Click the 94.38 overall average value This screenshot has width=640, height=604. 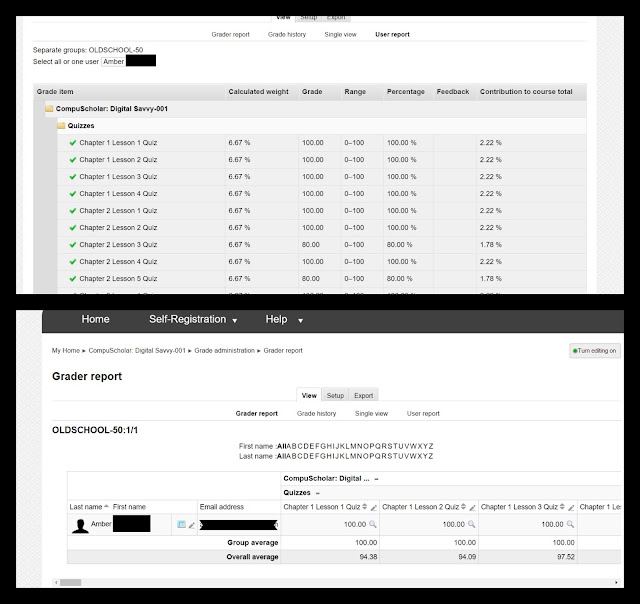tap(368, 557)
